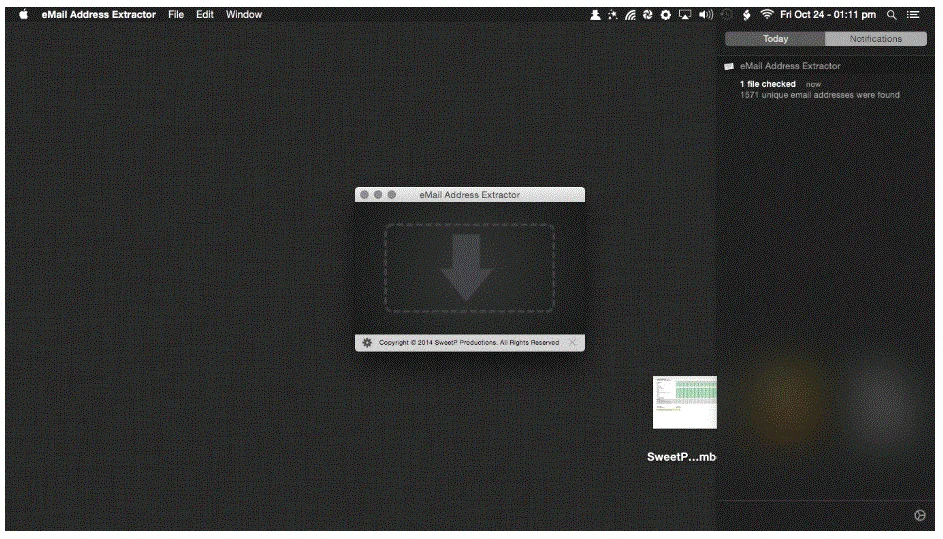This screenshot has width=943, height=539.
Task: Open the gear settings in the Extractor window
Action: (x=367, y=342)
